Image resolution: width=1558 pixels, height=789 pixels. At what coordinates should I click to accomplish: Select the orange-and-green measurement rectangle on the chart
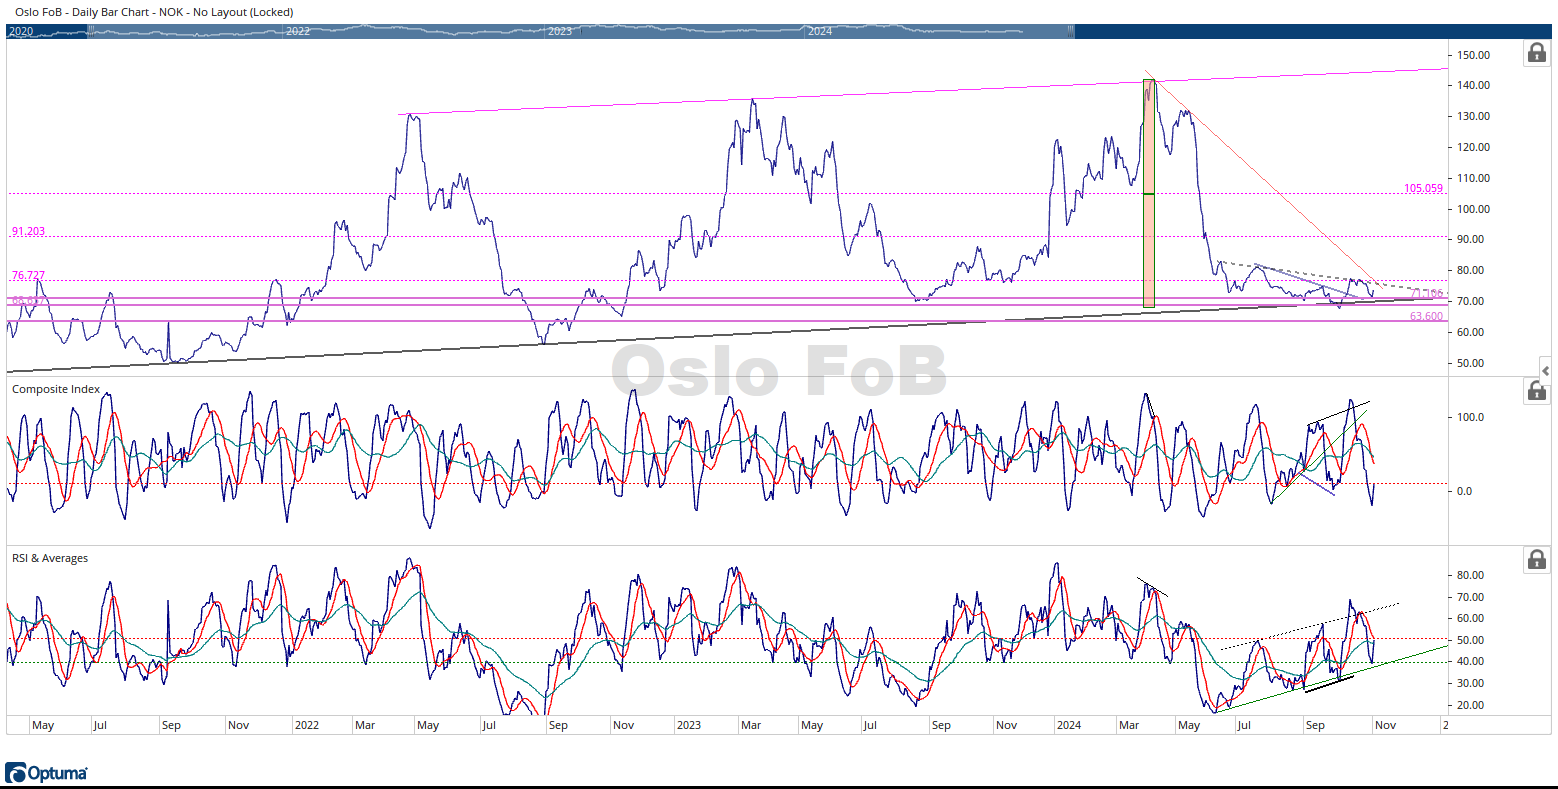(x=1148, y=194)
